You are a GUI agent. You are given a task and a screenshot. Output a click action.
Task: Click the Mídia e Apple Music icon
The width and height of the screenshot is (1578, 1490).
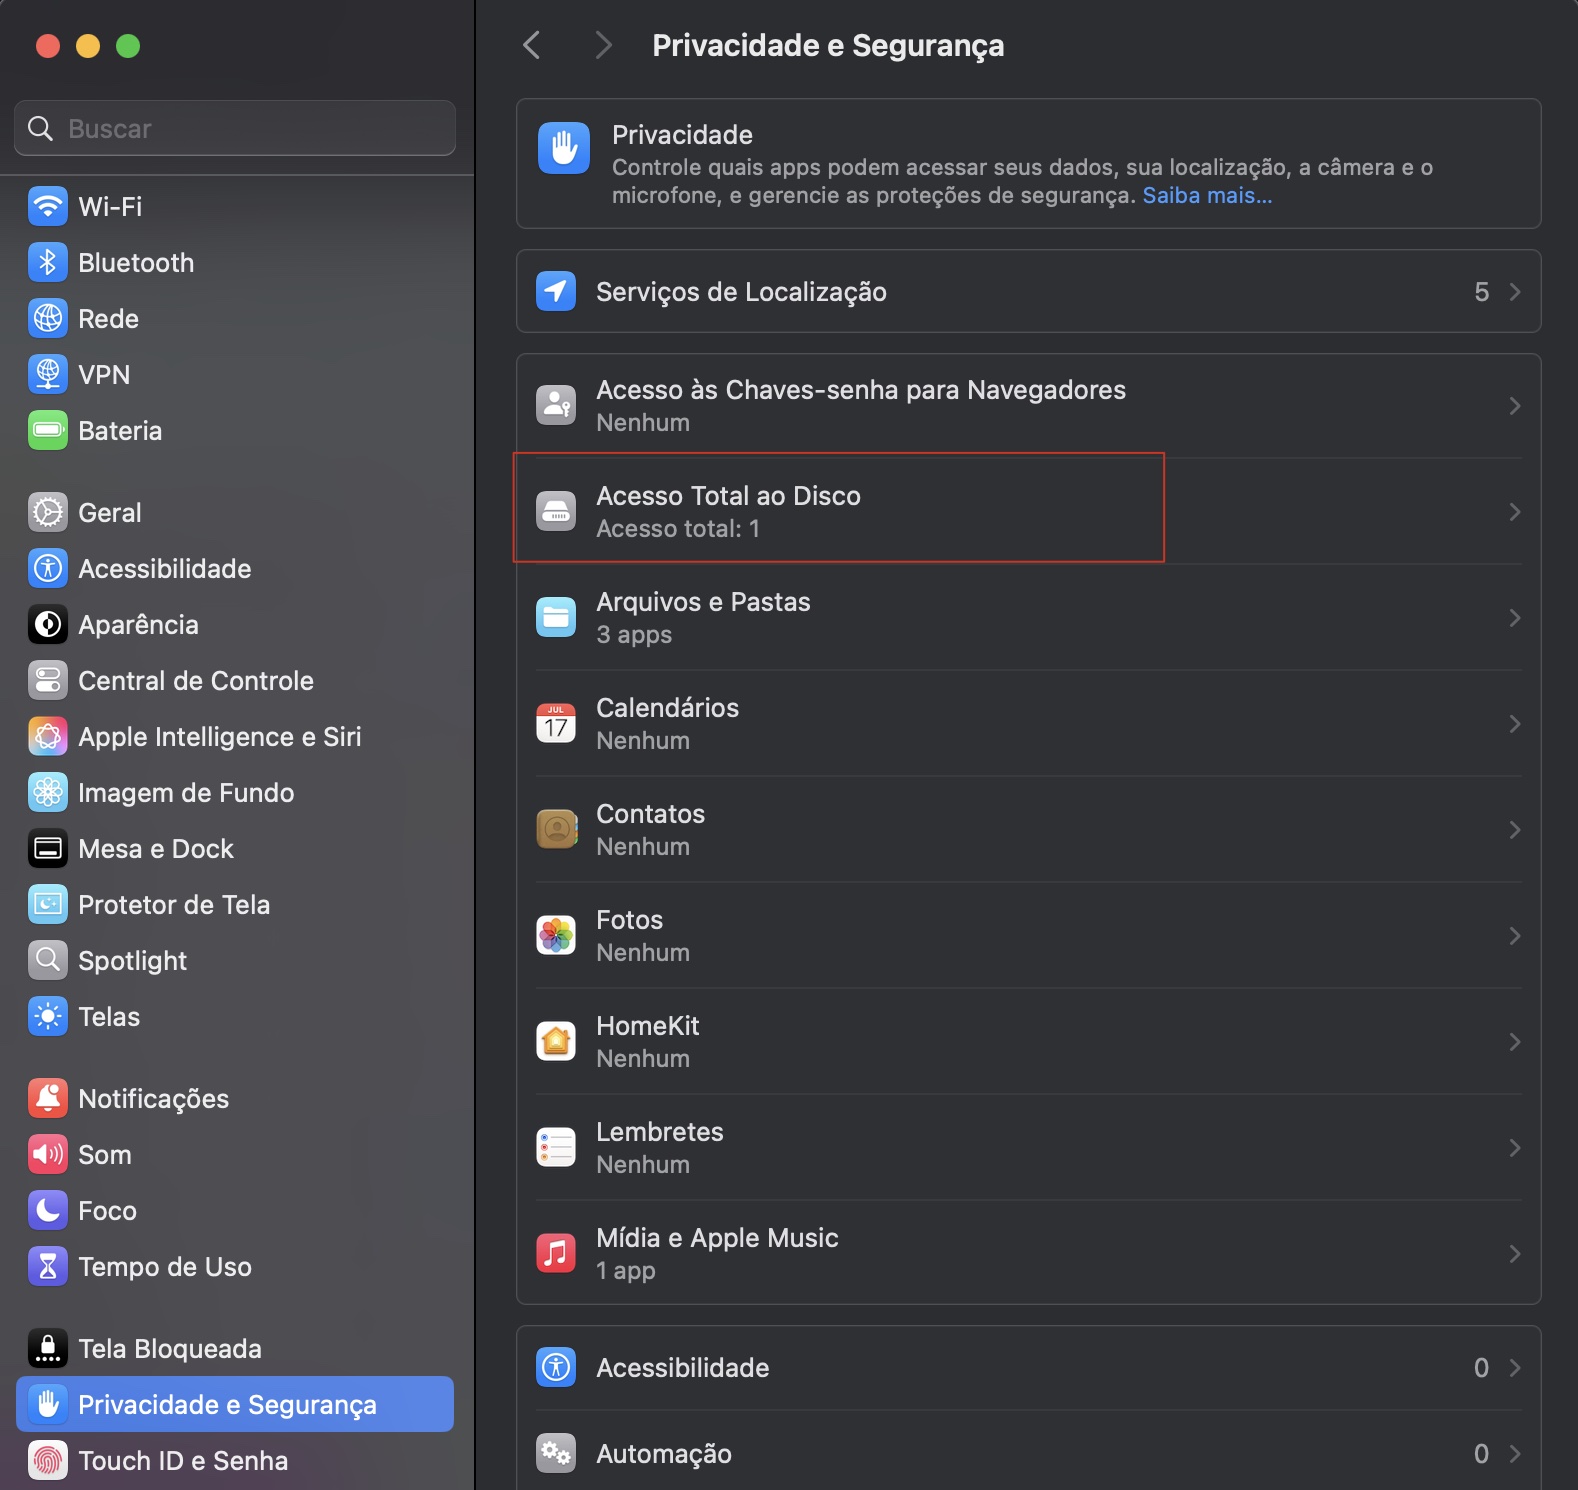point(556,1253)
